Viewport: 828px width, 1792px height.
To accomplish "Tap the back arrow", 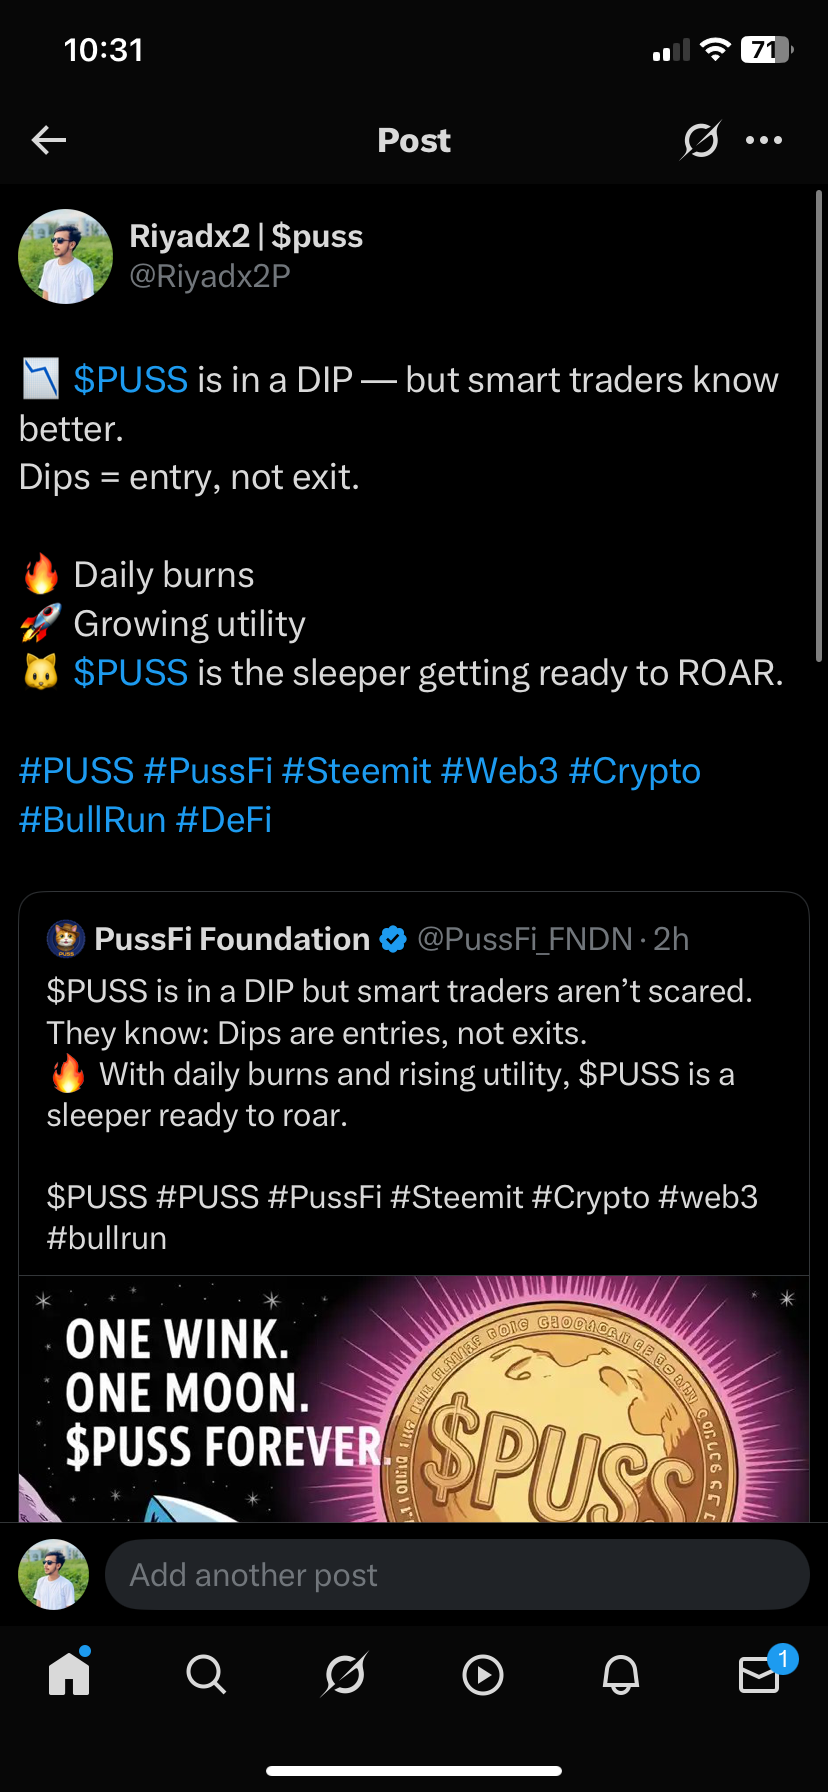I will point(48,140).
